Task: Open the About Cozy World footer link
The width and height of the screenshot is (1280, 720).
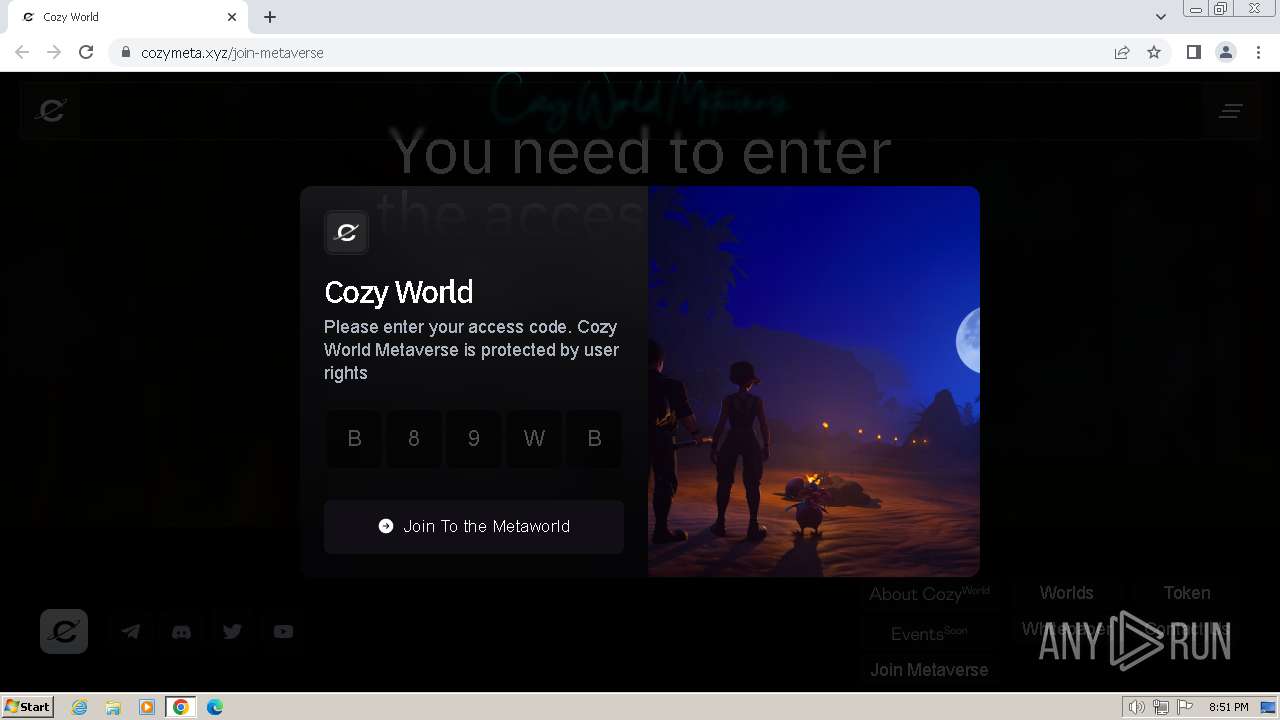Action: coord(929,593)
